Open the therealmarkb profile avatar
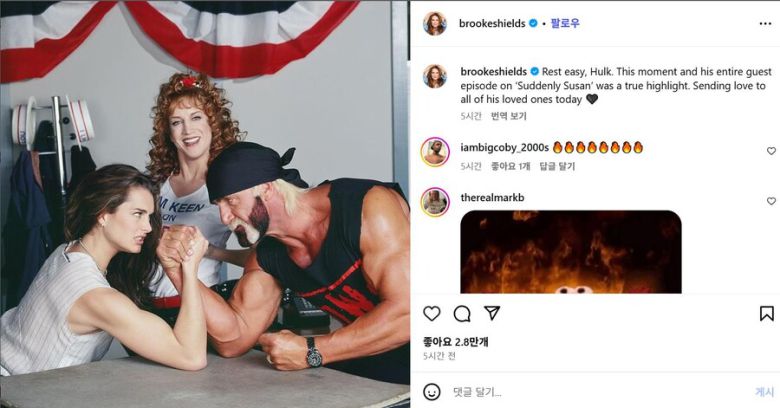780x408 pixels. (x=435, y=202)
